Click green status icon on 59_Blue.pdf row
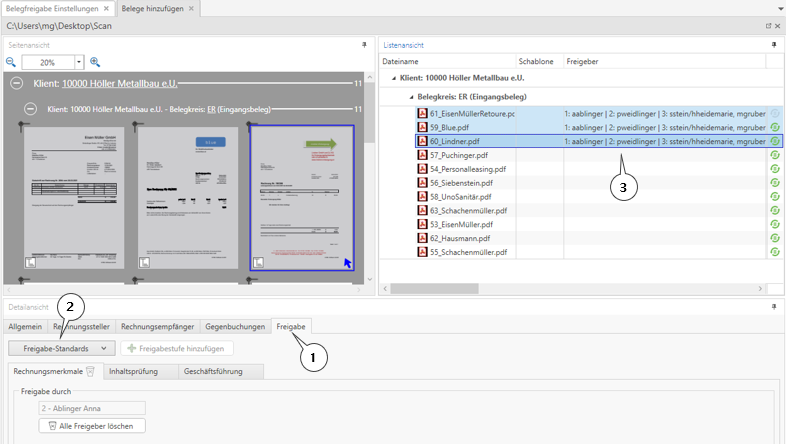This screenshot has width=786, height=444. pyautogui.click(x=775, y=127)
